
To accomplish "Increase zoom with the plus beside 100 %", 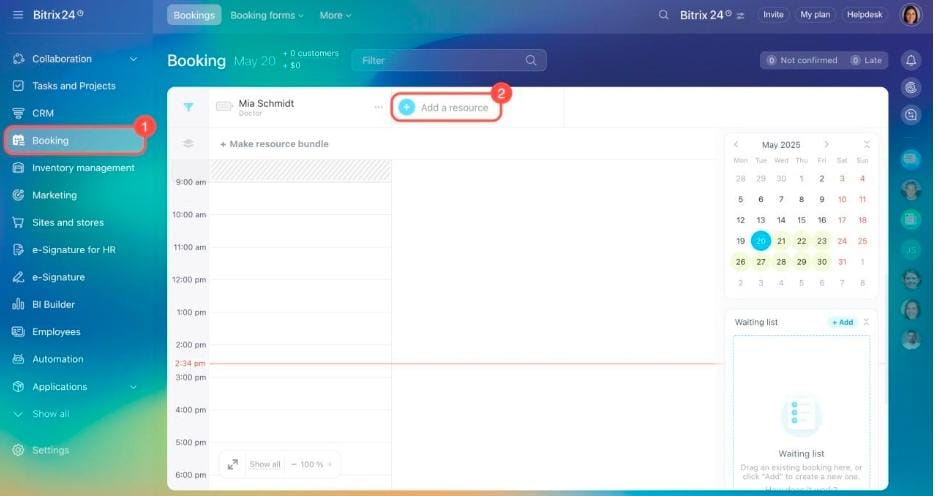I will 330,464.
